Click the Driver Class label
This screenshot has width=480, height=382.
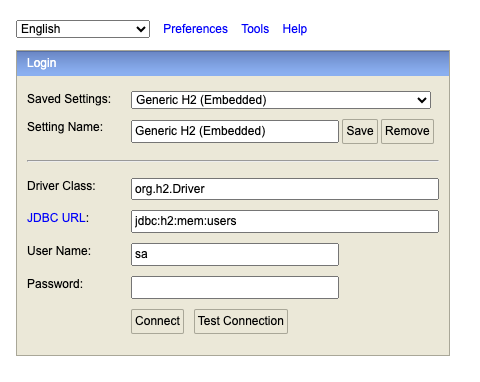click(x=61, y=186)
